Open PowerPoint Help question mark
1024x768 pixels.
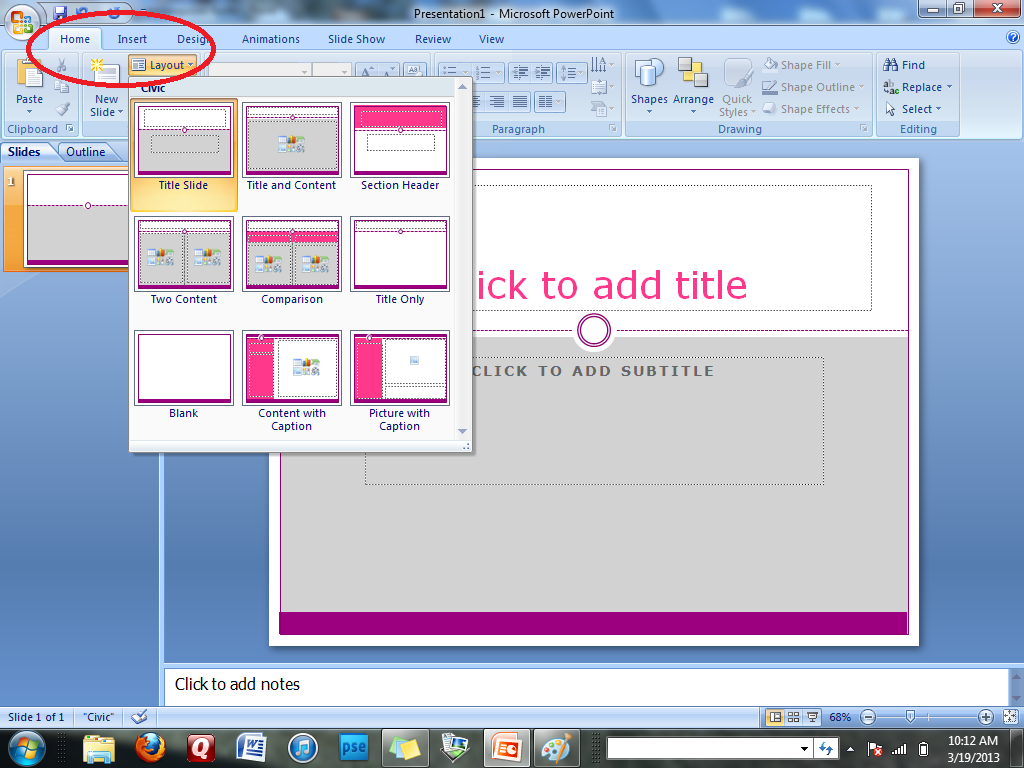[1013, 38]
